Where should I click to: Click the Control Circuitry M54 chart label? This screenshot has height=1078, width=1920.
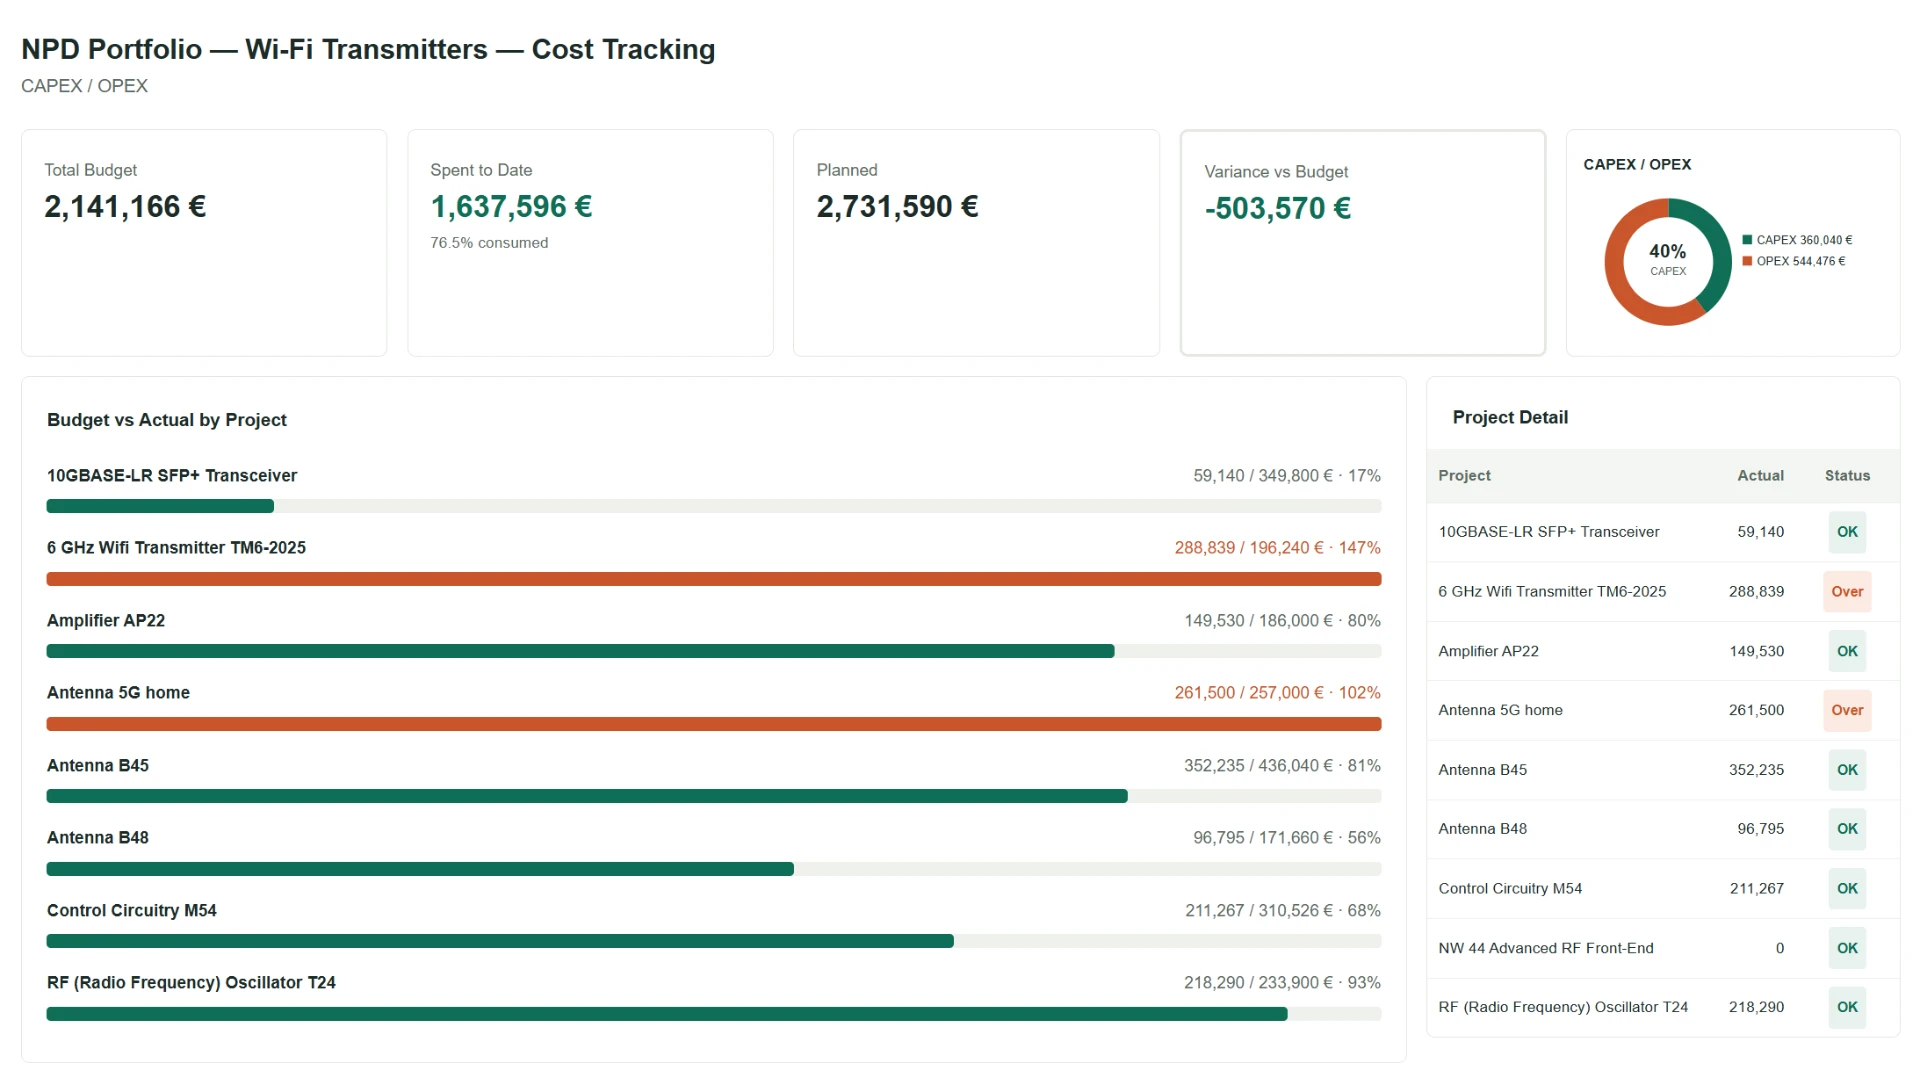coord(132,911)
